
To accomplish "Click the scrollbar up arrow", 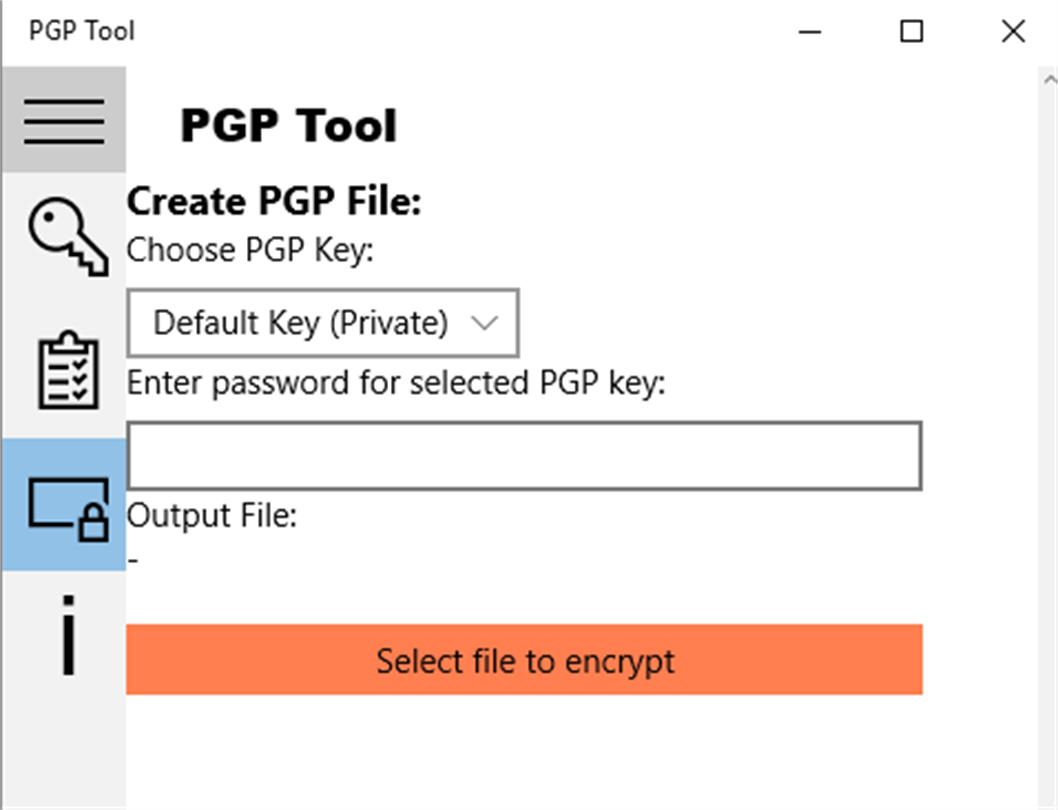I will (x=1049, y=79).
